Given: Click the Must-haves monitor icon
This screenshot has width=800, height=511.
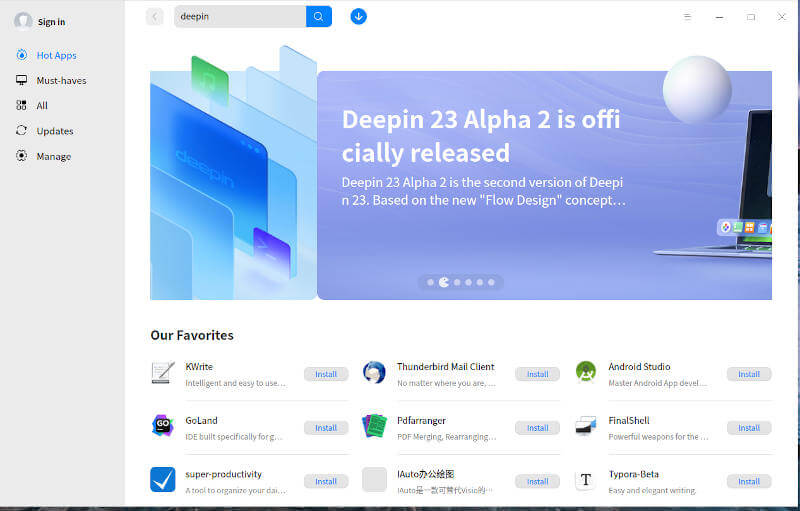Looking at the screenshot, I should [x=21, y=80].
